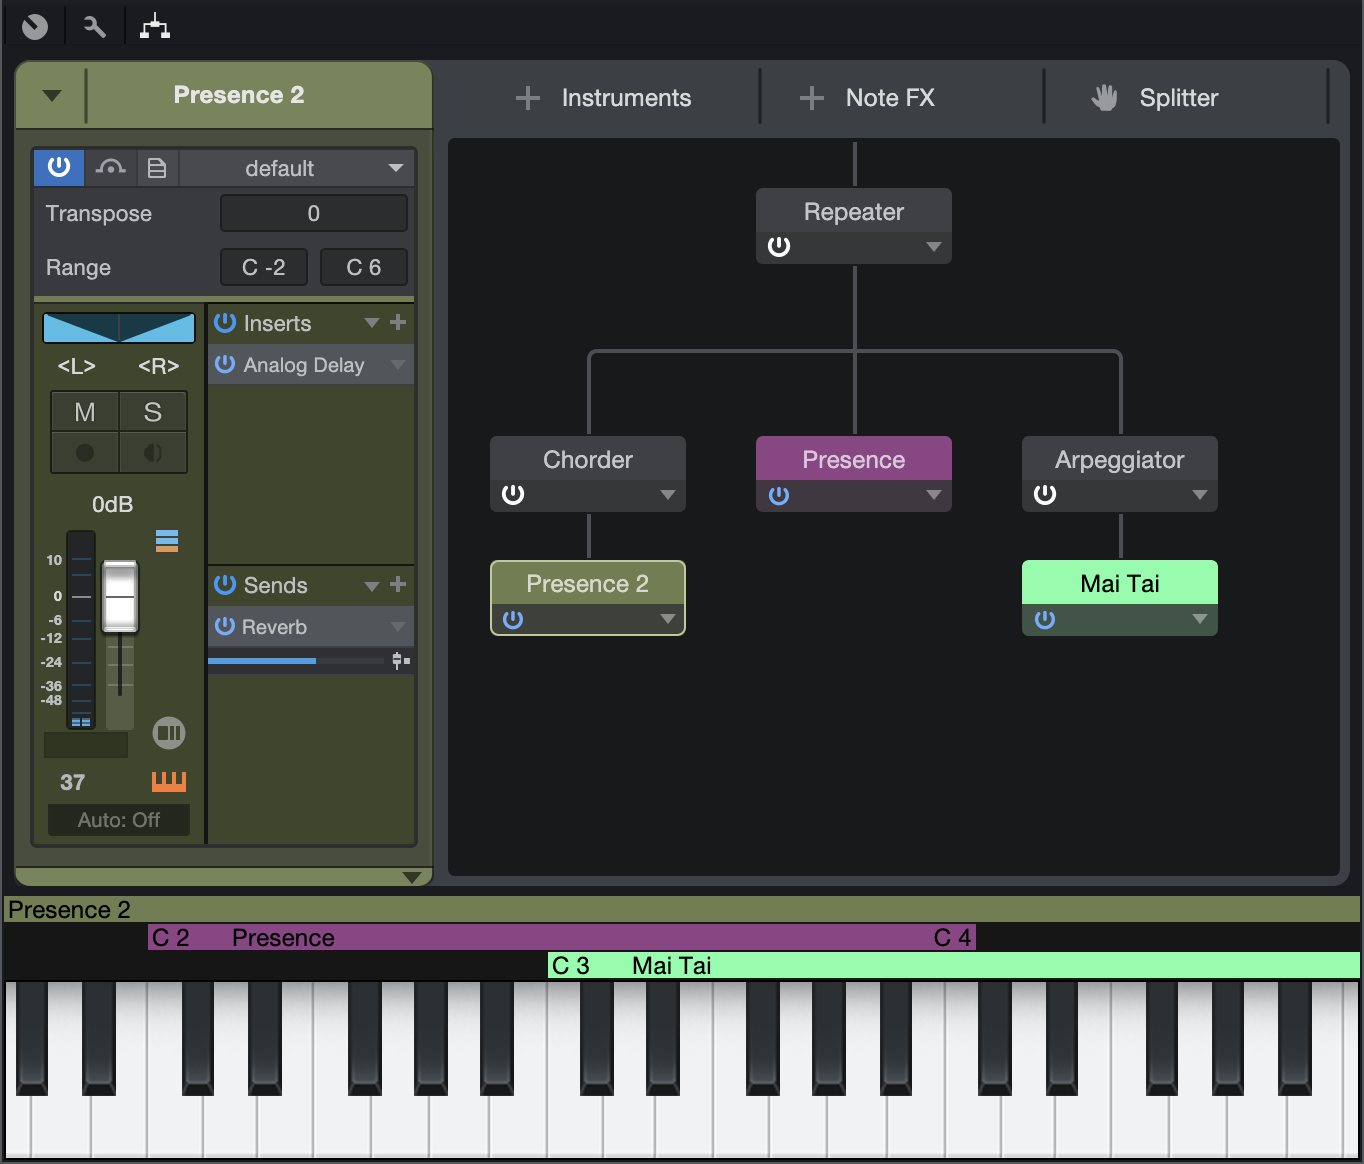Select the purple Presence node
The image size is (1364, 1164).
pyautogui.click(x=854, y=460)
